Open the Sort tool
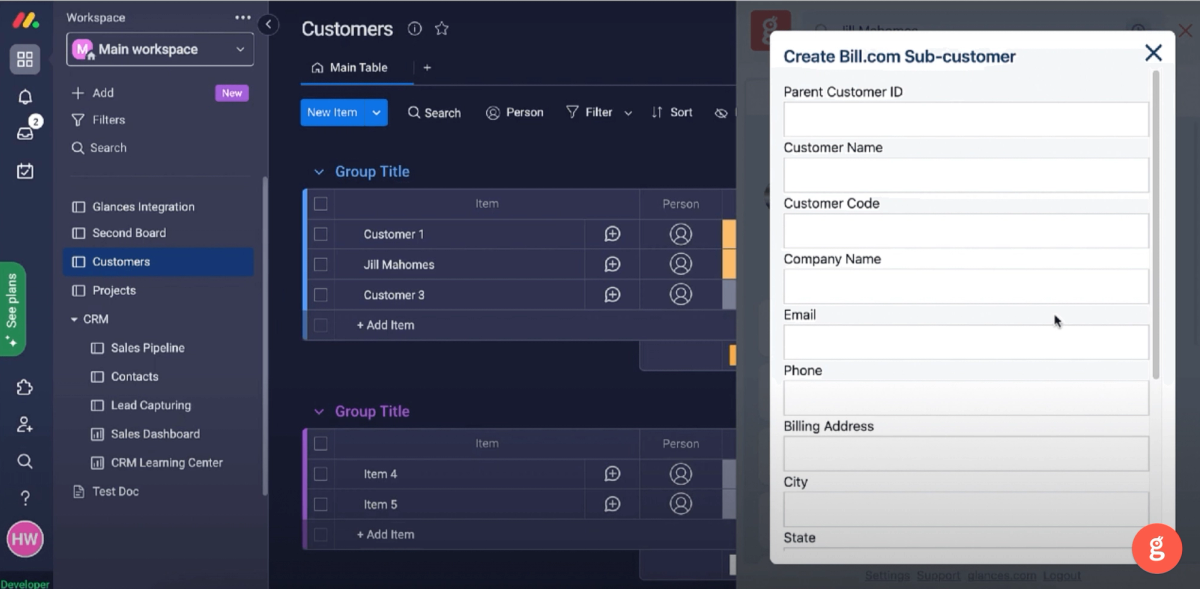Image resolution: width=1200 pixels, height=589 pixels. [x=672, y=113]
